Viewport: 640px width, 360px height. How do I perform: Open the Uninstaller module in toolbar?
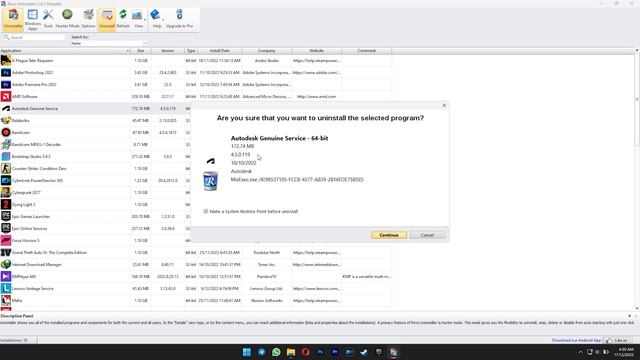[x=13, y=19]
